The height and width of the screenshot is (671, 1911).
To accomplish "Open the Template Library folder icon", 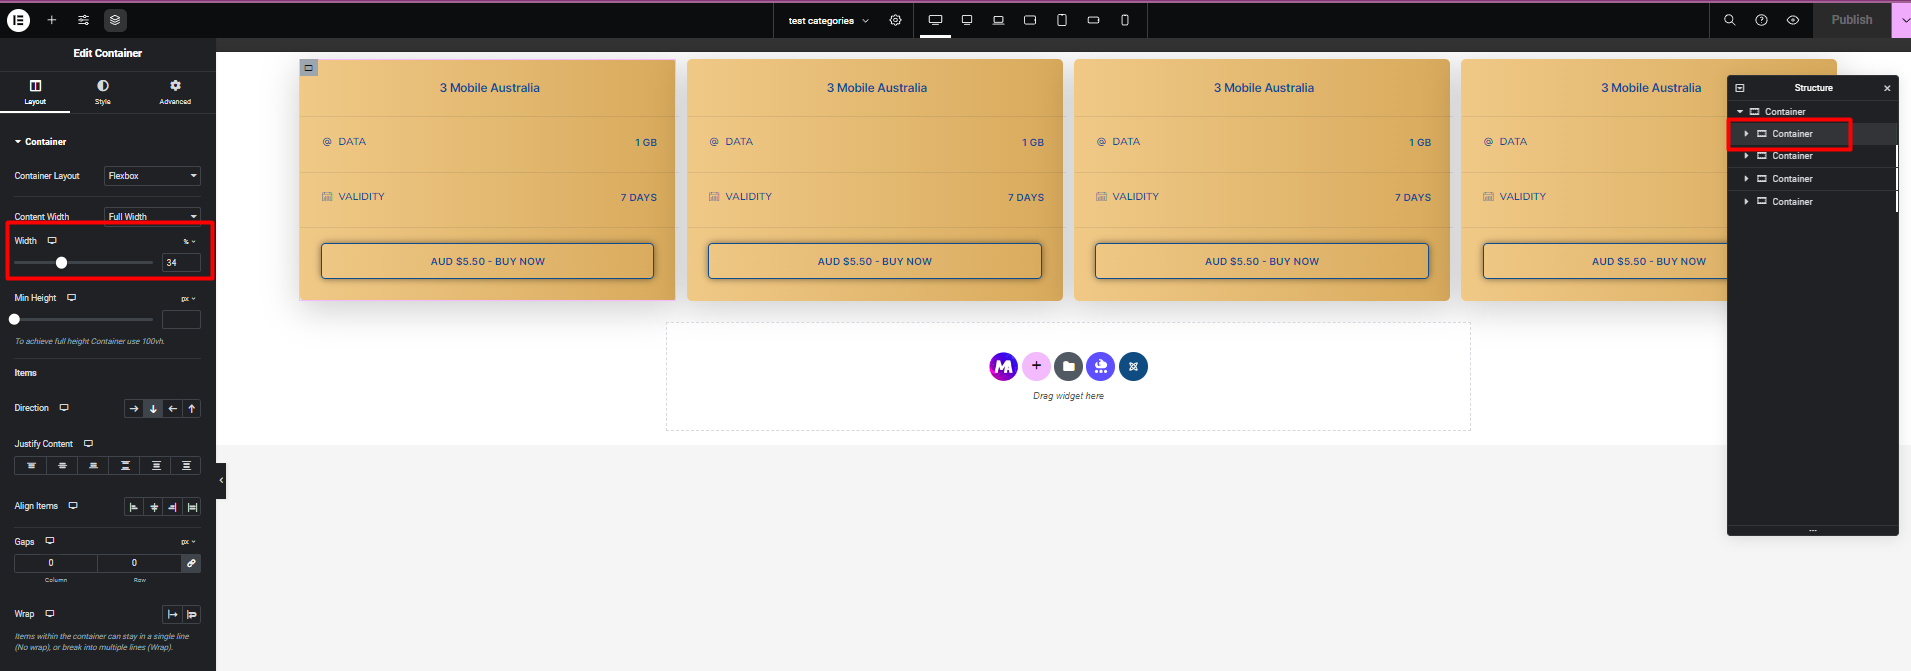I will (x=1068, y=366).
